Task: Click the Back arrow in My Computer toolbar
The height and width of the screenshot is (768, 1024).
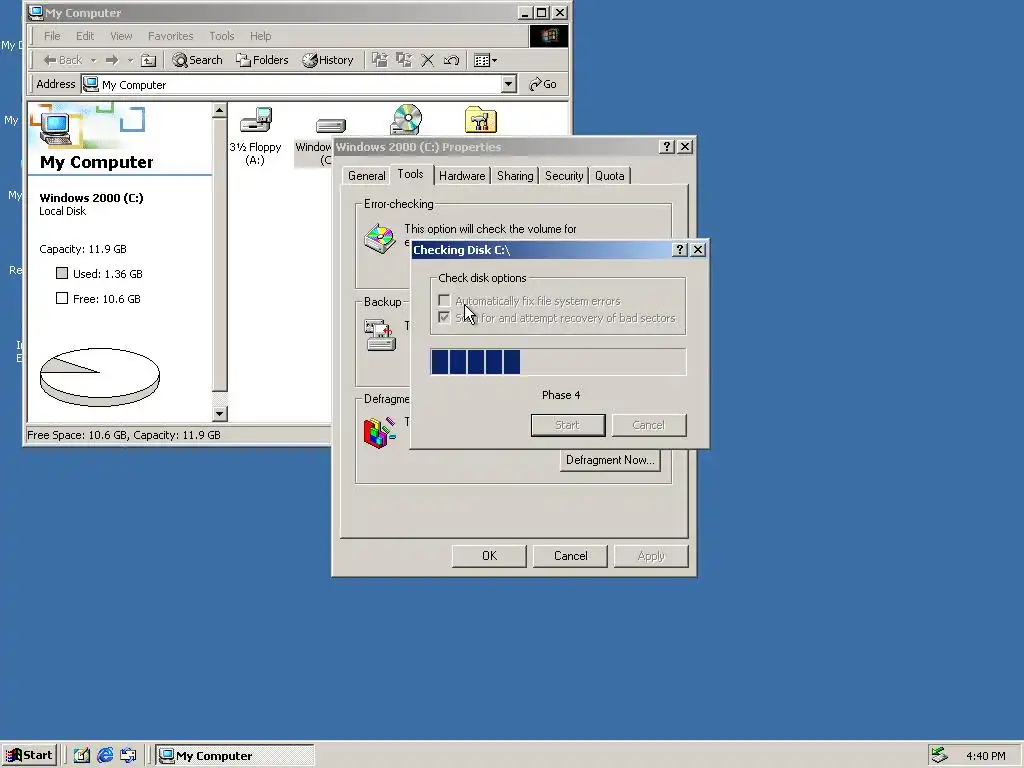Action: (62, 60)
